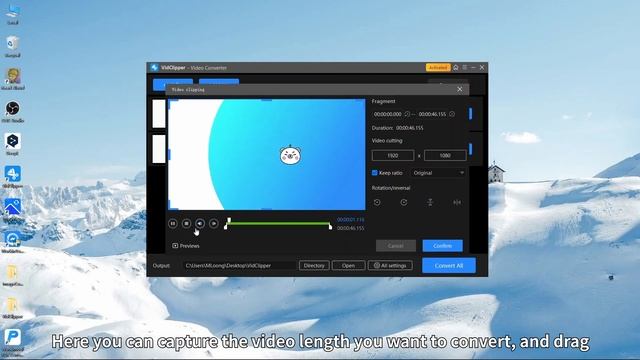This screenshot has height=360, width=640.
Task: Pause the video playback
Action: 173,223
